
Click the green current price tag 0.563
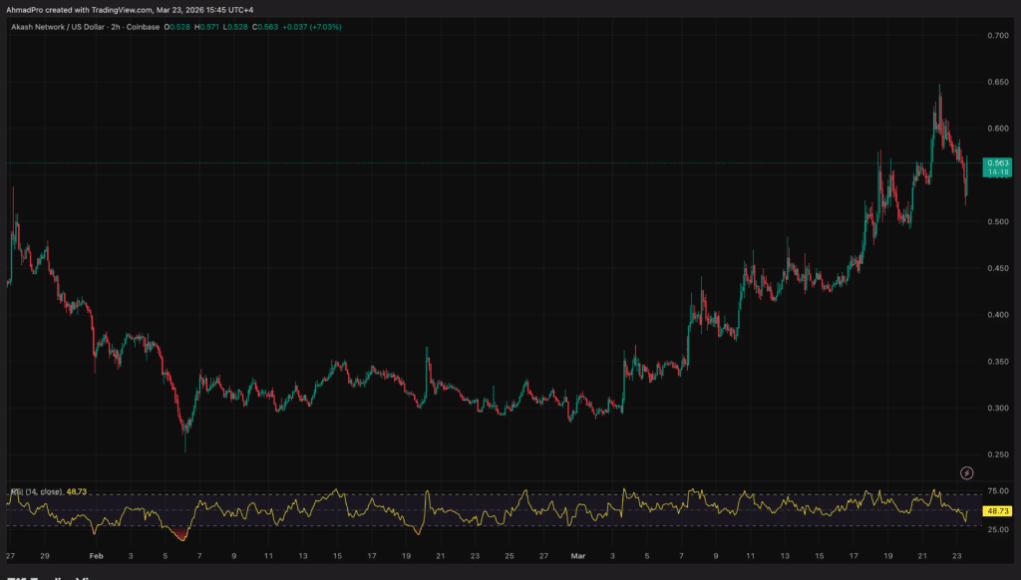click(x=998, y=162)
